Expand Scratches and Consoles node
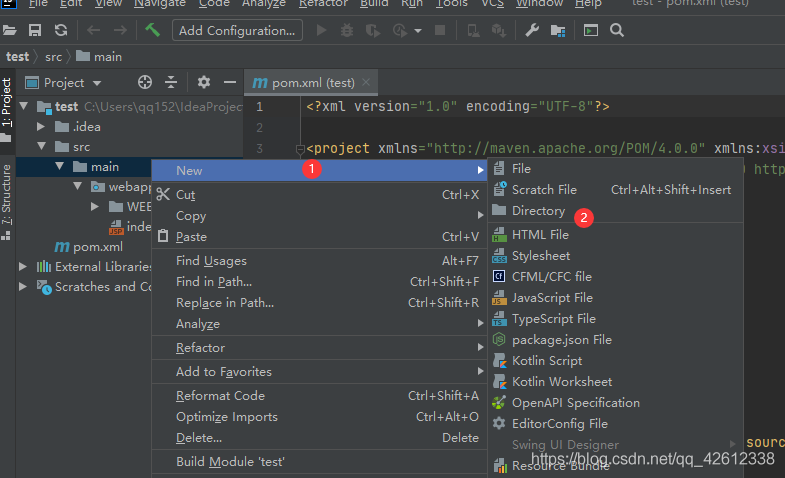 [x=23, y=286]
